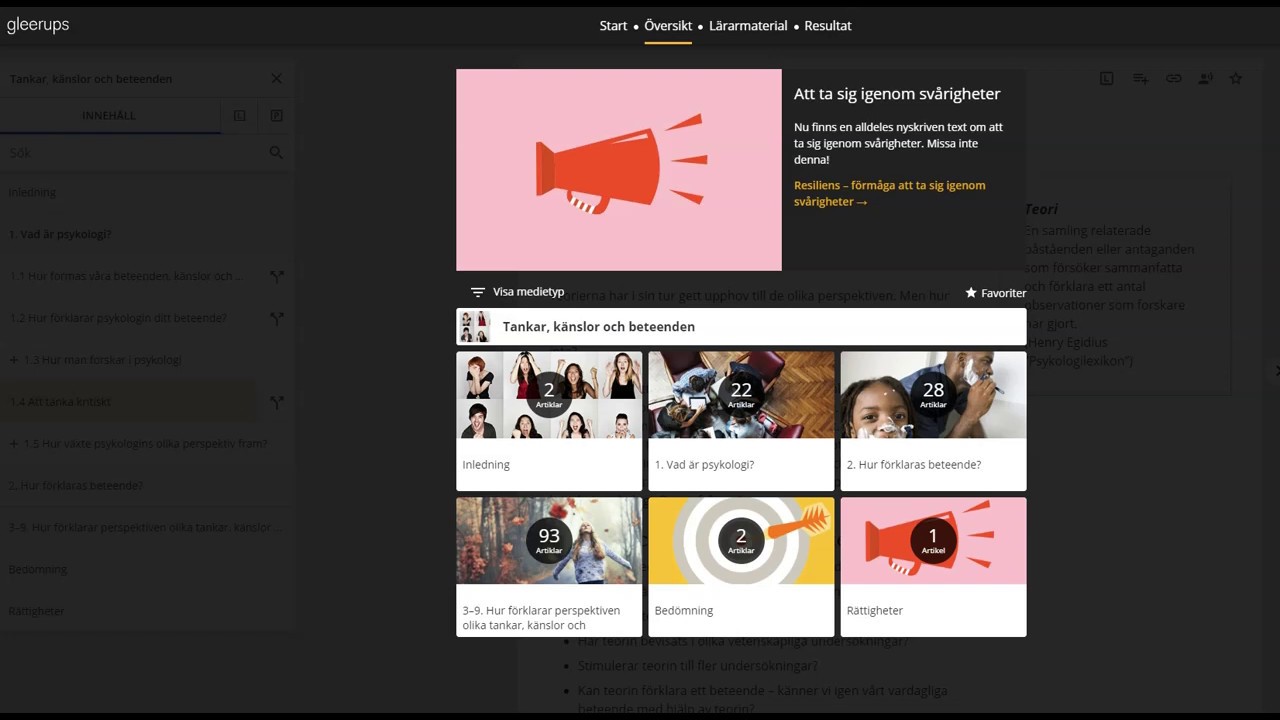Go to Lärarmaterial in the top navigation
Viewport: 1280px width, 720px height.
tap(748, 26)
